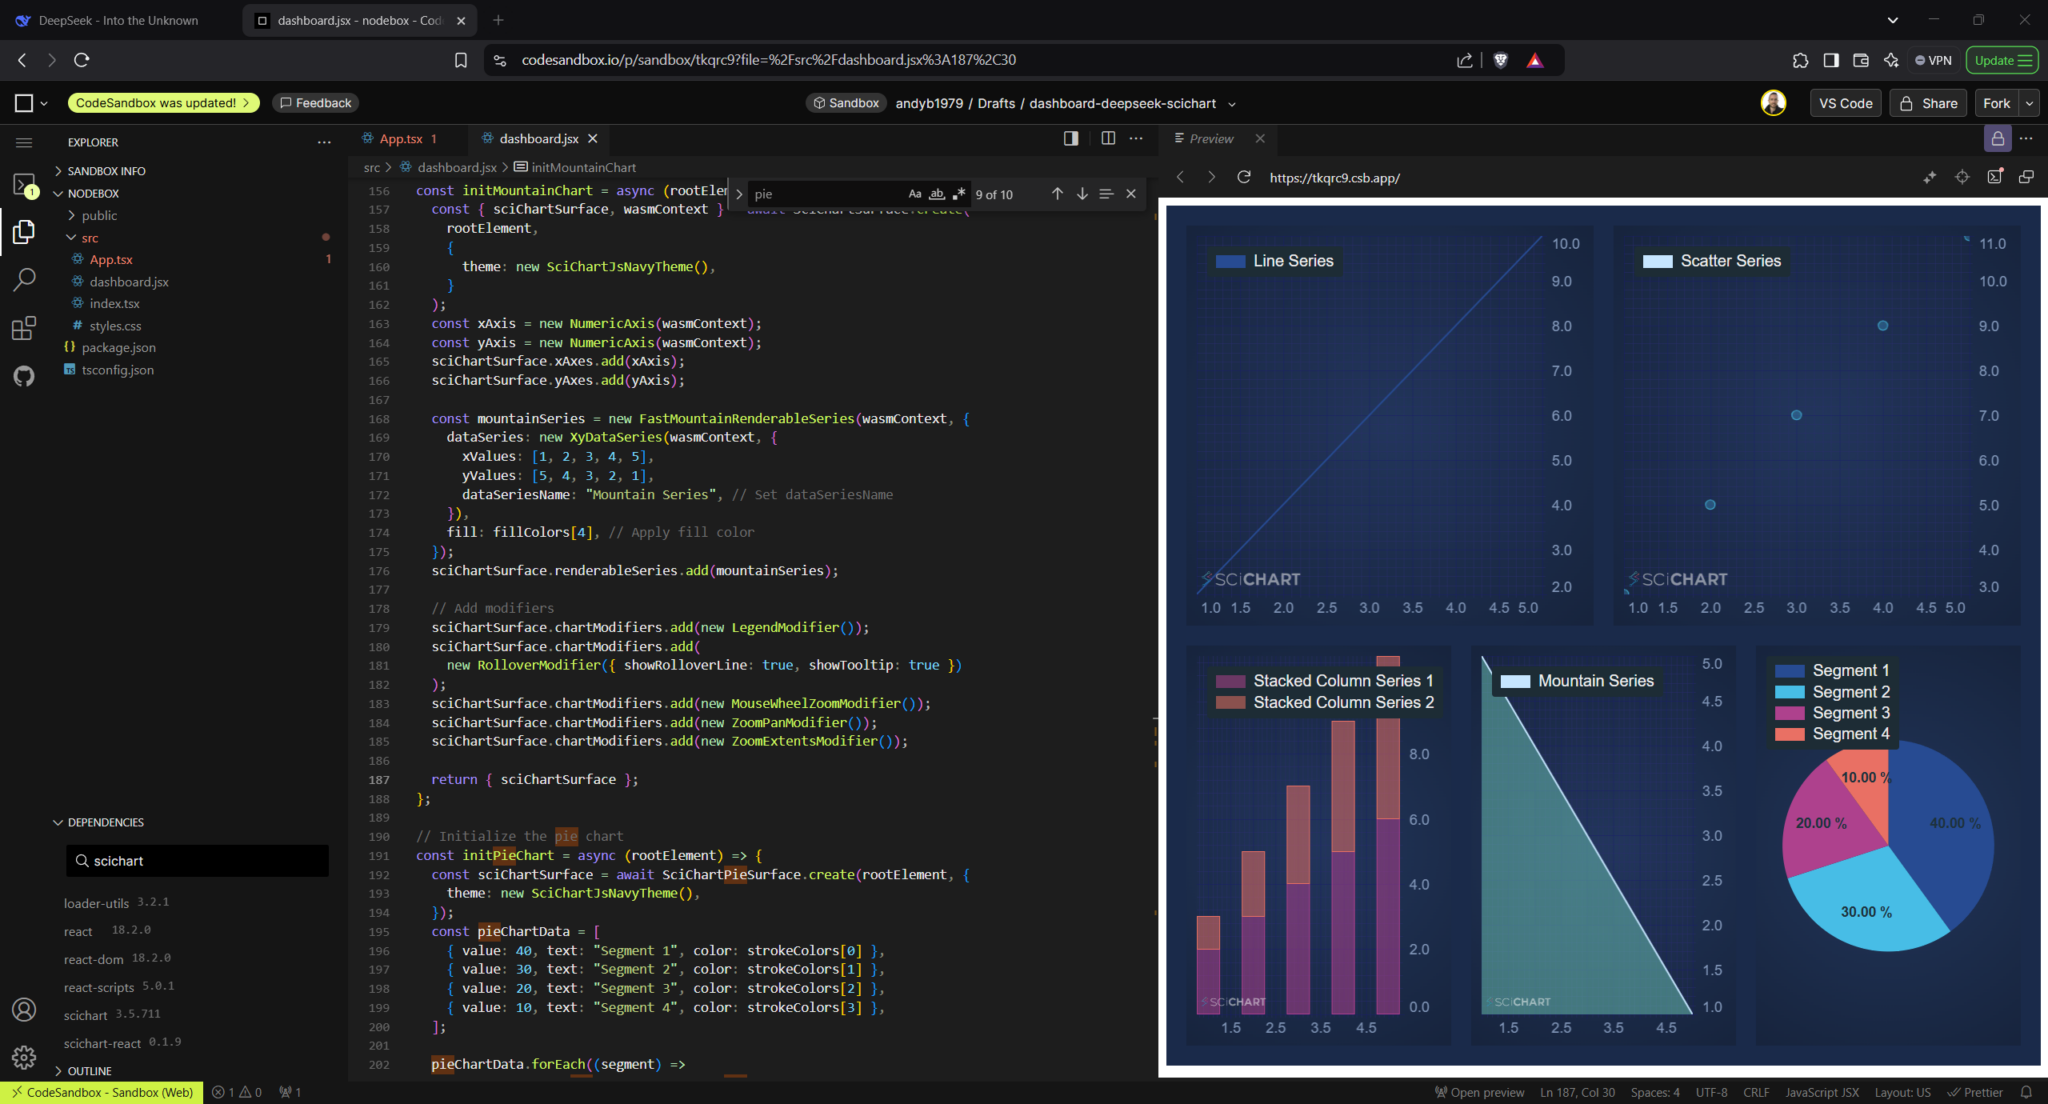The width and height of the screenshot is (2048, 1104).
Task: Go forward in the preview browser
Action: pyautogui.click(x=1212, y=177)
